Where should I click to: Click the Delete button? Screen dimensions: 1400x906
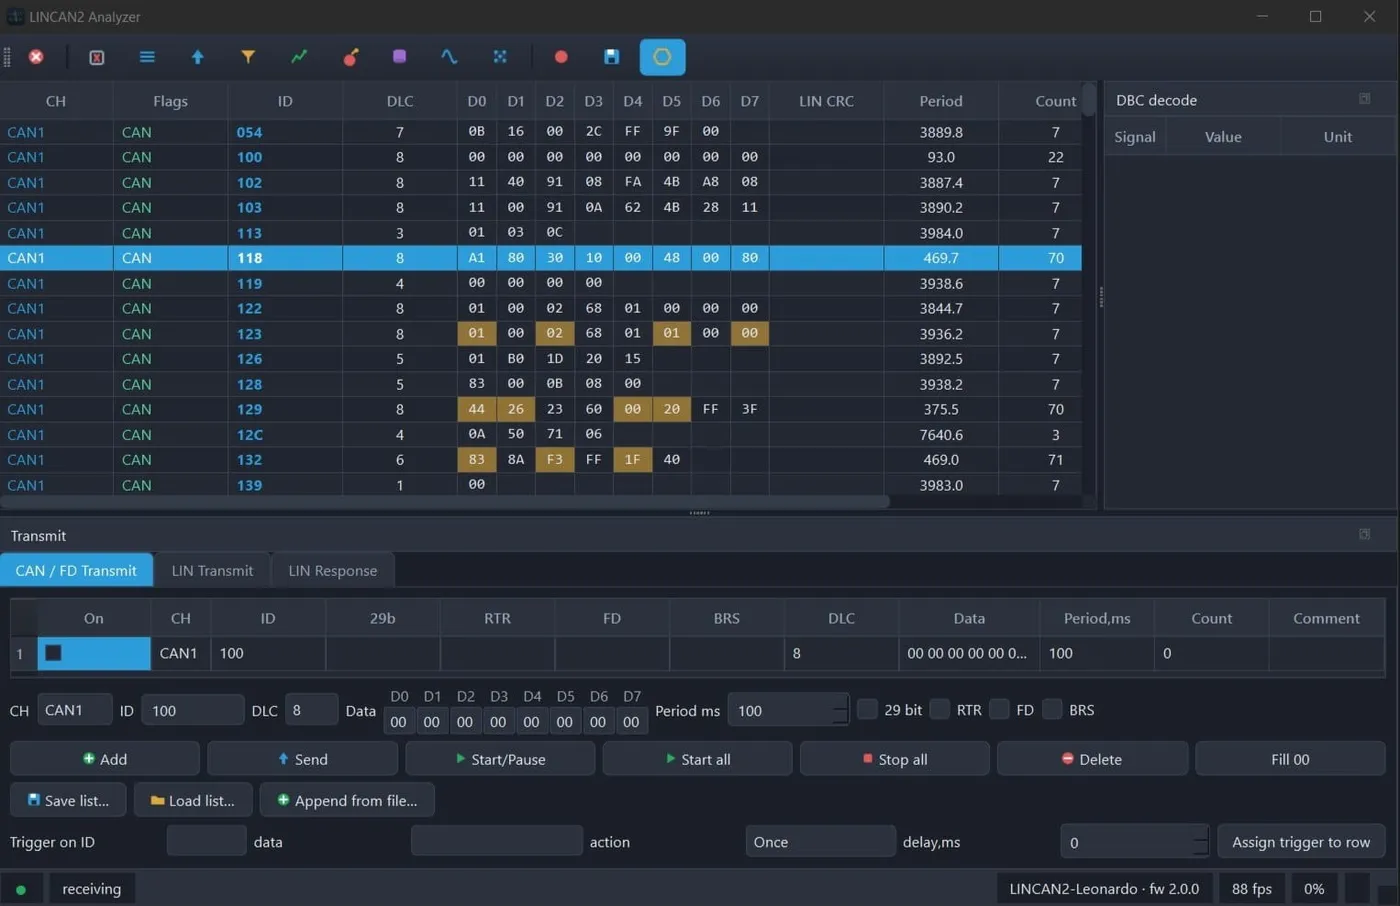[1092, 759]
